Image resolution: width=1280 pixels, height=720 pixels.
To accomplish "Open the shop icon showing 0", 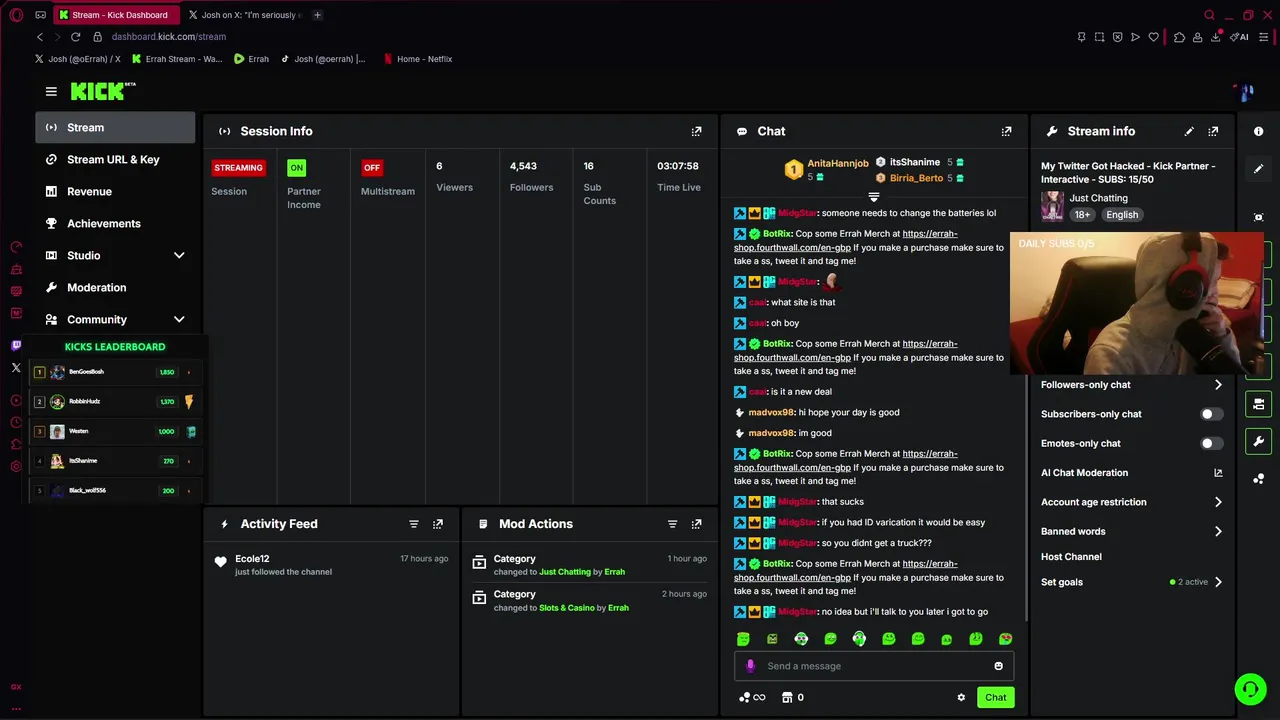I will 793,698.
